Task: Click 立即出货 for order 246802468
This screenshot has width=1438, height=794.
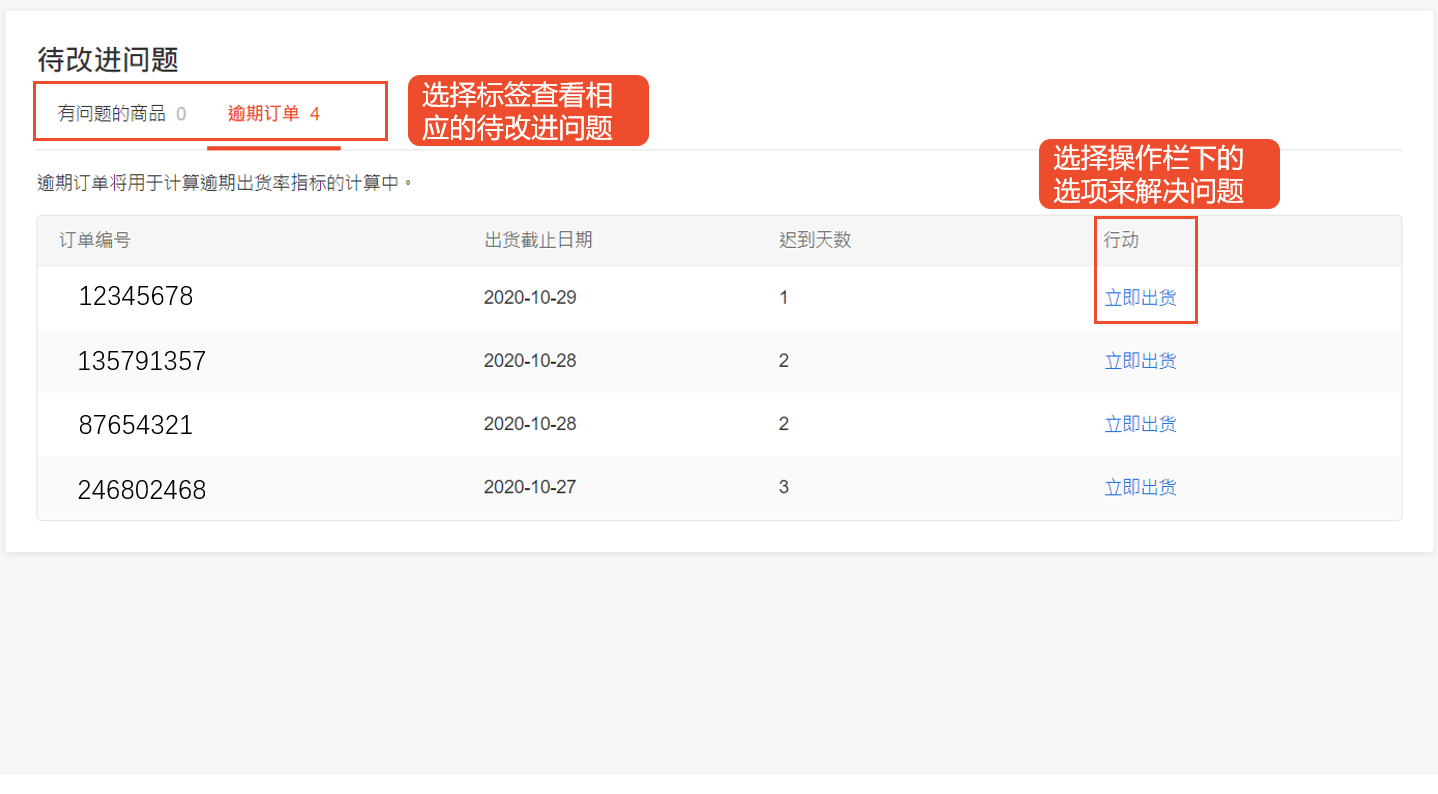Action: pyautogui.click(x=1140, y=487)
